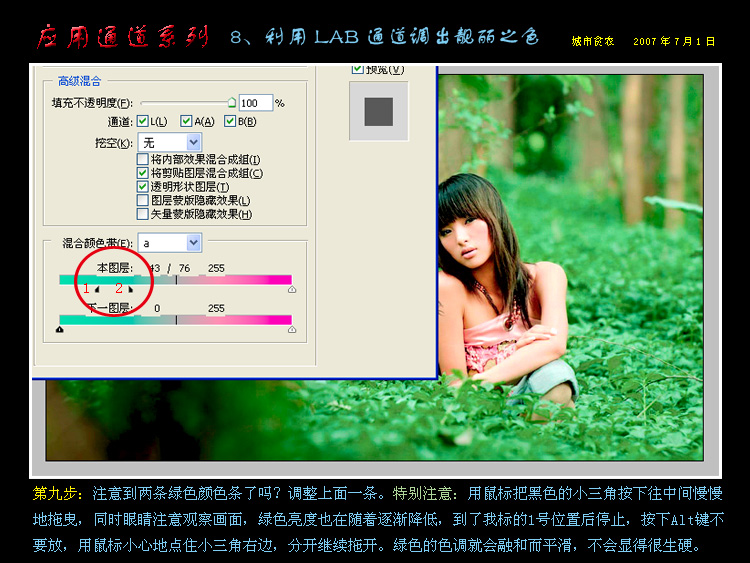Click 本图层 white triangle at right end
Screen dimensions: 750x563
click(x=292, y=289)
